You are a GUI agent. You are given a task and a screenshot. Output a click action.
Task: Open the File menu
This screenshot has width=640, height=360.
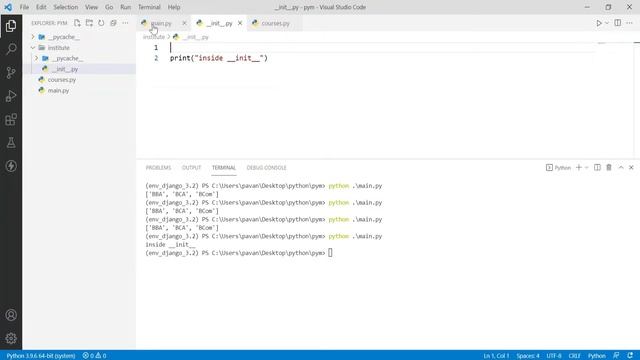(x=24, y=7)
